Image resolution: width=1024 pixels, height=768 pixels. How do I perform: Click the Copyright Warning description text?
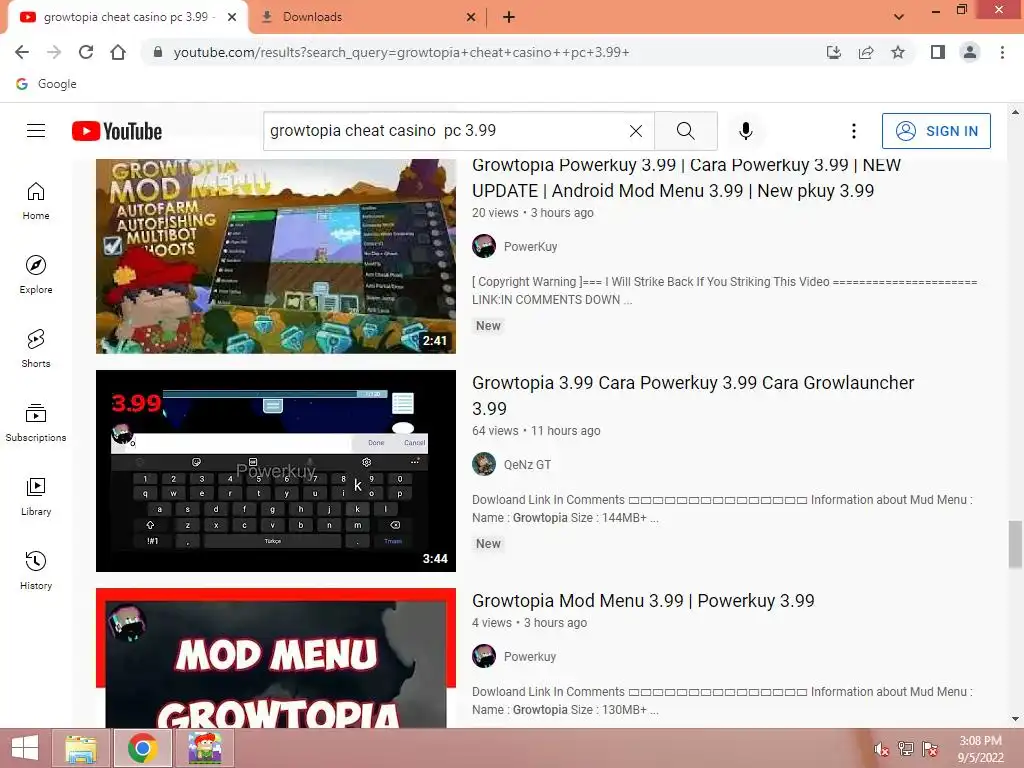pos(724,291)
